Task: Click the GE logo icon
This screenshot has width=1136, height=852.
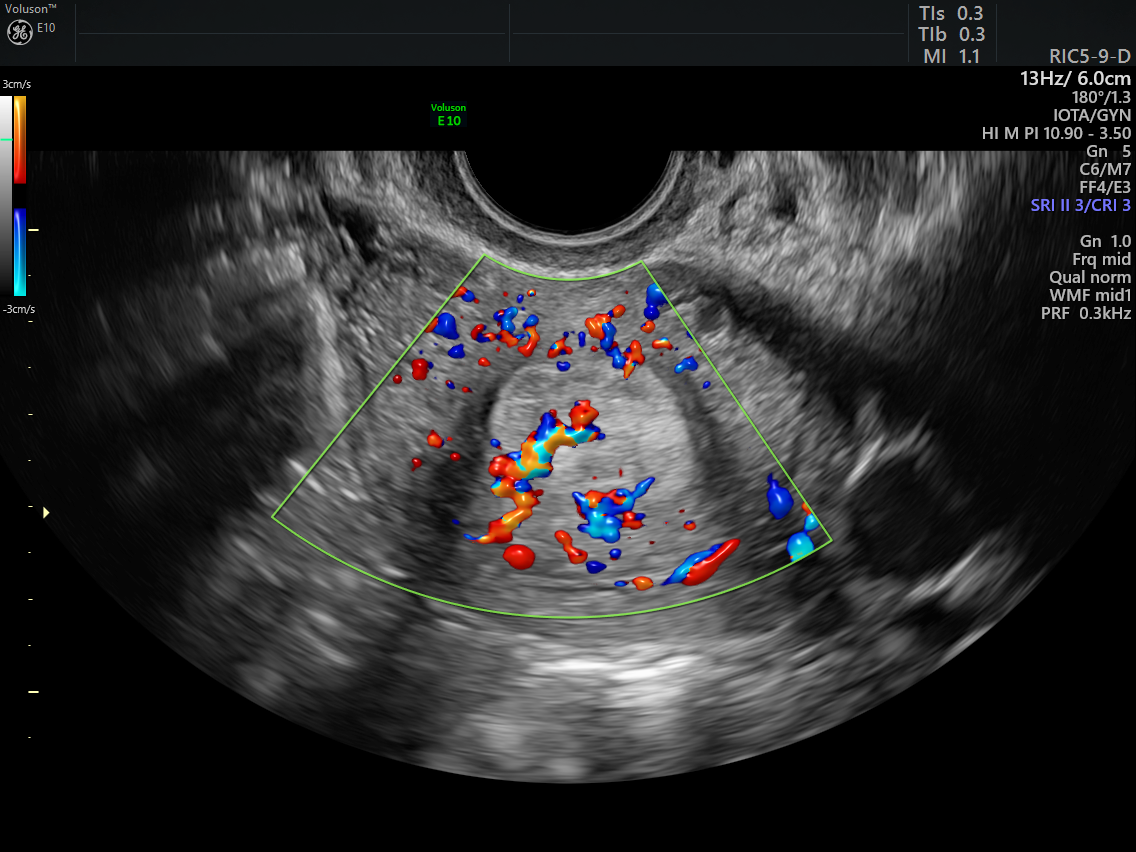Action: [19, 32]
